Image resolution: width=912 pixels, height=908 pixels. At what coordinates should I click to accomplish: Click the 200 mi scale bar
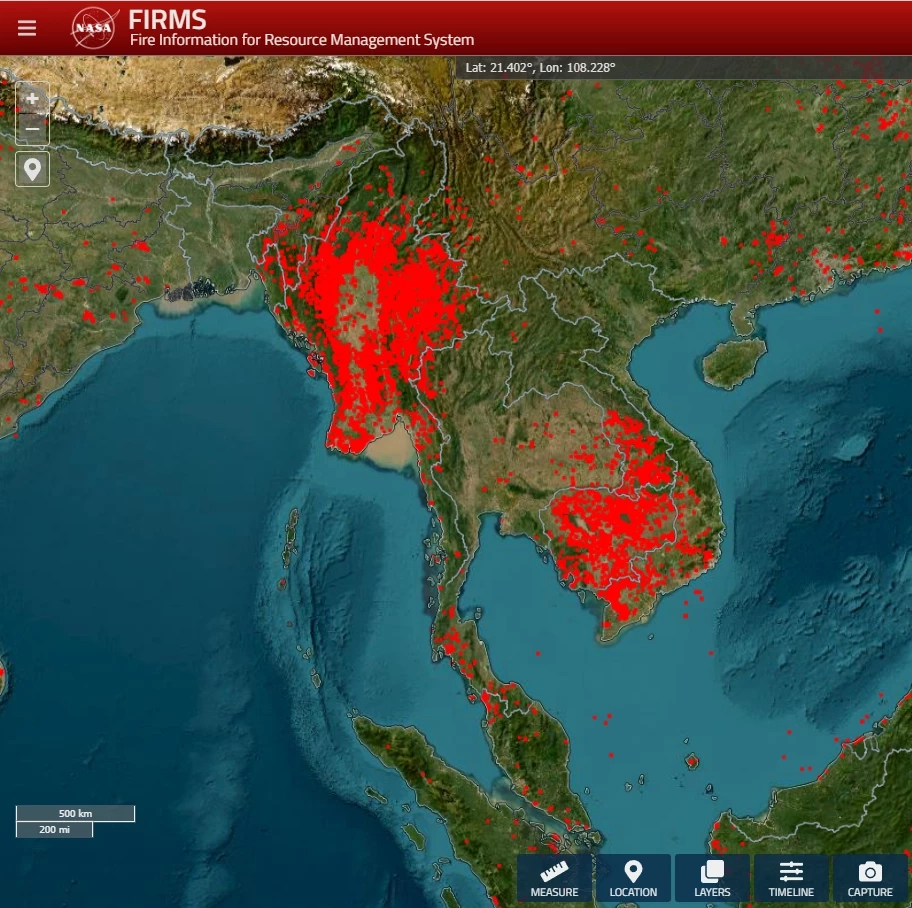54,830
